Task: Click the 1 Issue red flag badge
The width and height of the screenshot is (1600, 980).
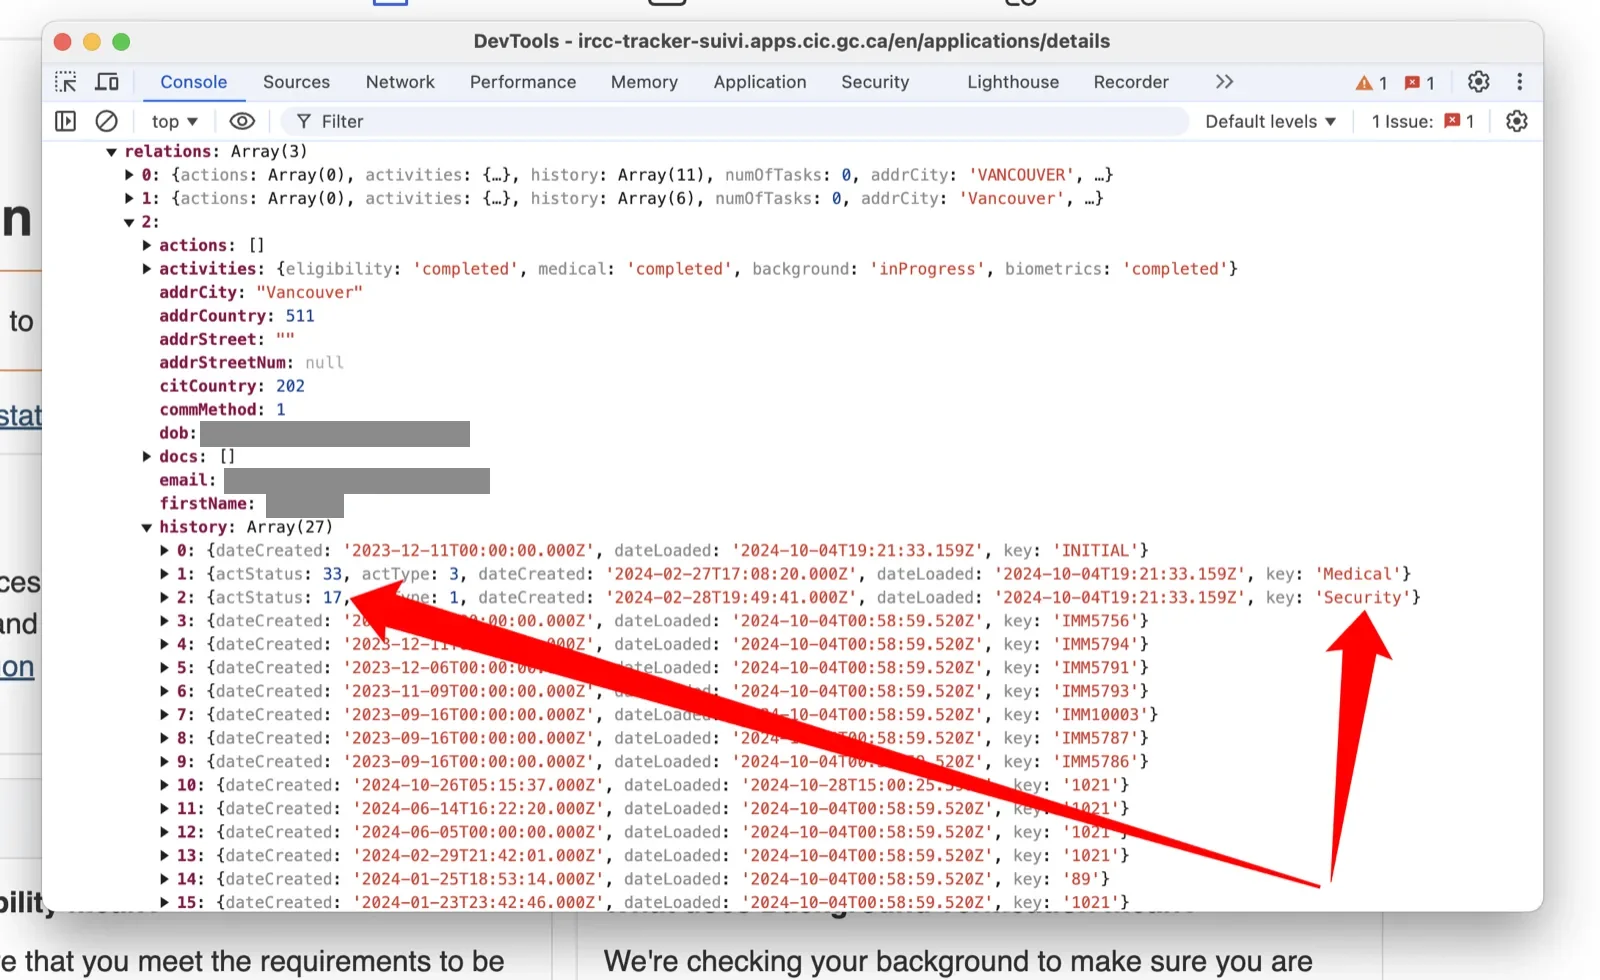Action: click(x=1459, y=121)
